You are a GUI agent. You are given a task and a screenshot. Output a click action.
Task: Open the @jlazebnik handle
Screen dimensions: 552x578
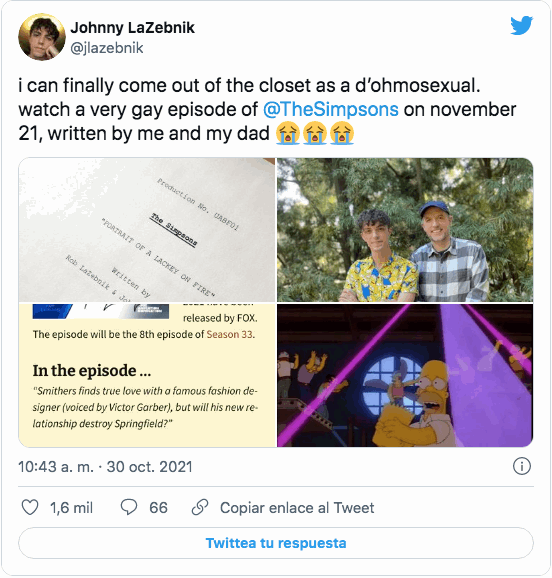pos(107,48)
